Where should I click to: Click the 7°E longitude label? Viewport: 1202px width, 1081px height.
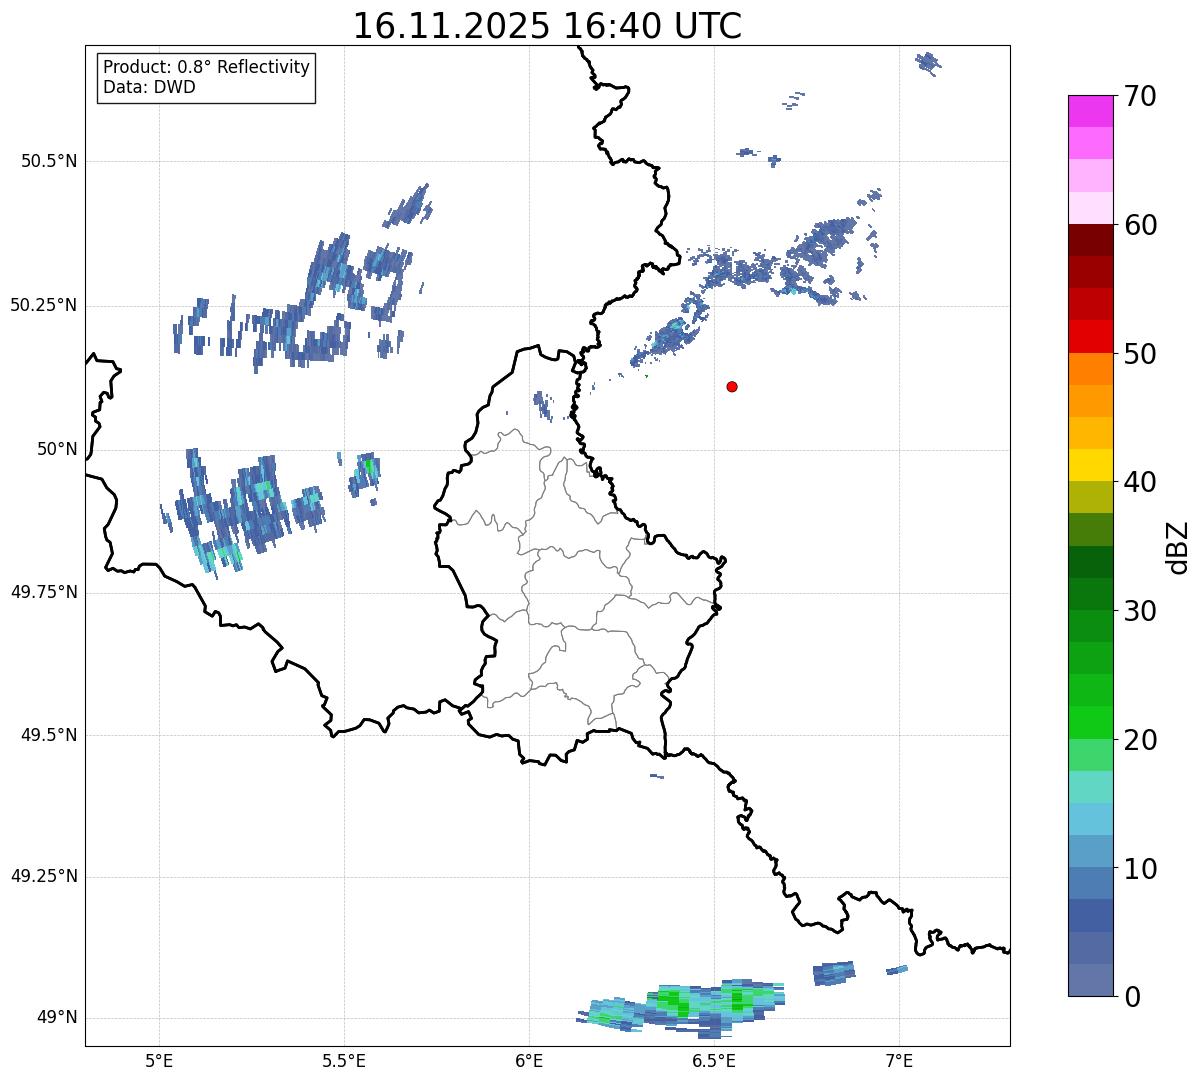[899, 1060]
